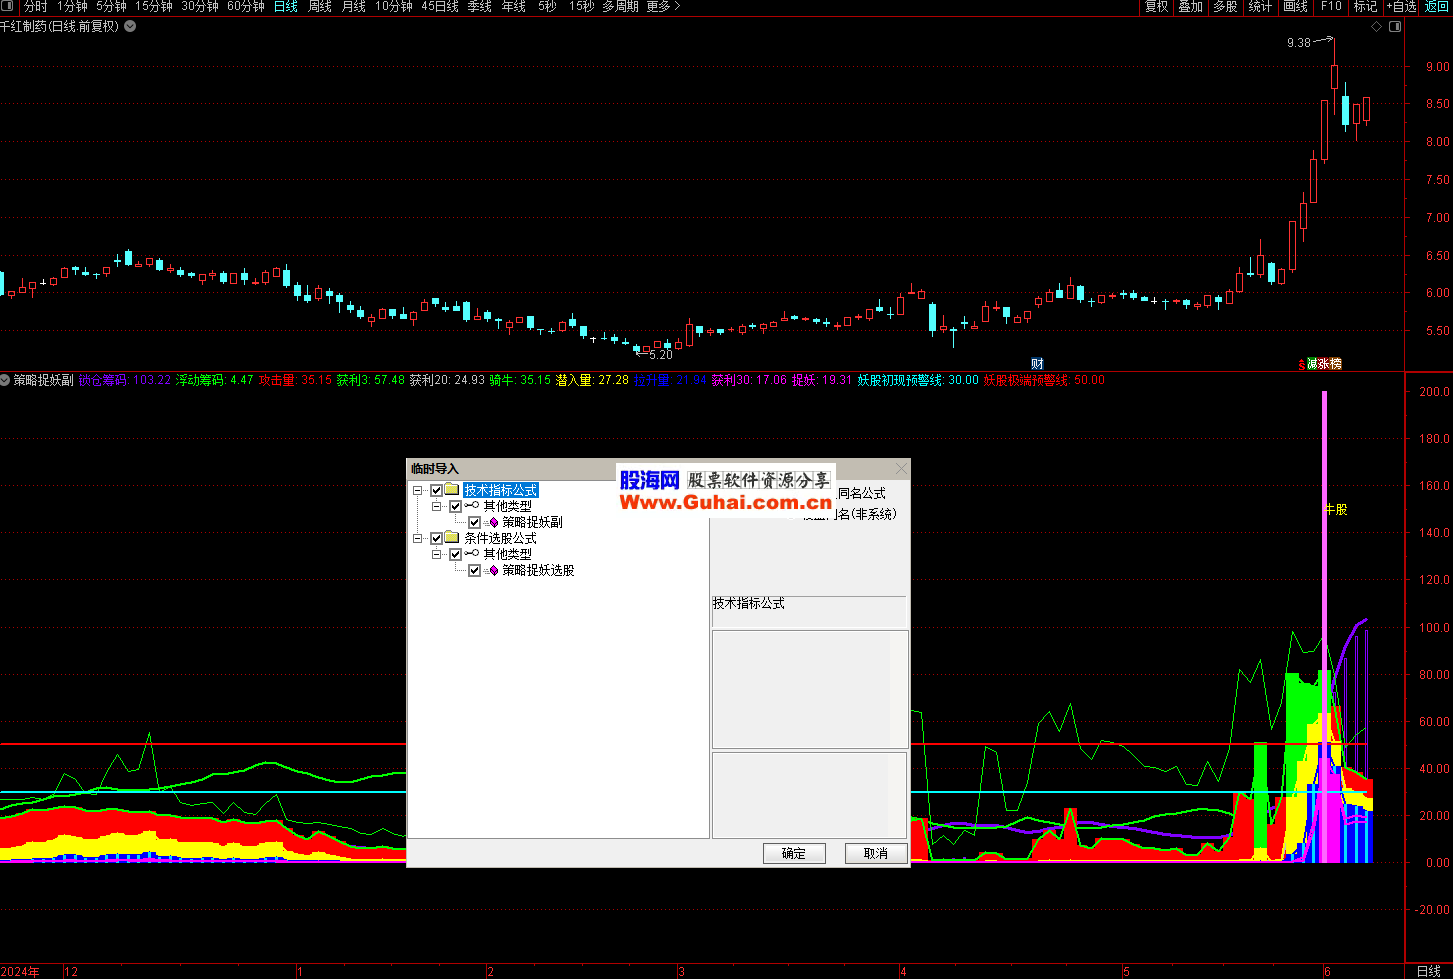
Task: Click the magenta formula icon of 策略捉妖选股
Action: (492, 570)
